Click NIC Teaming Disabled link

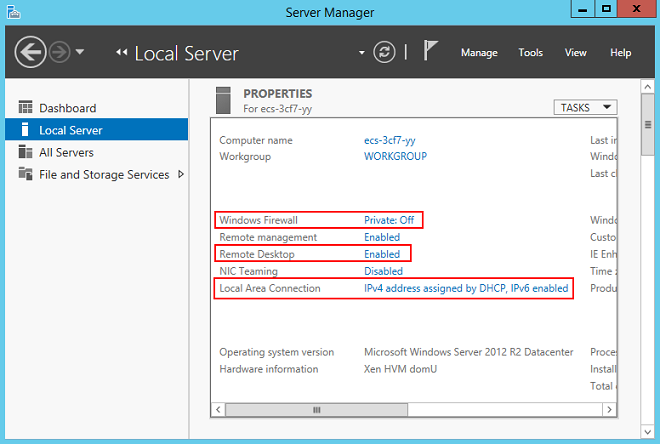(x=383, y=271)
